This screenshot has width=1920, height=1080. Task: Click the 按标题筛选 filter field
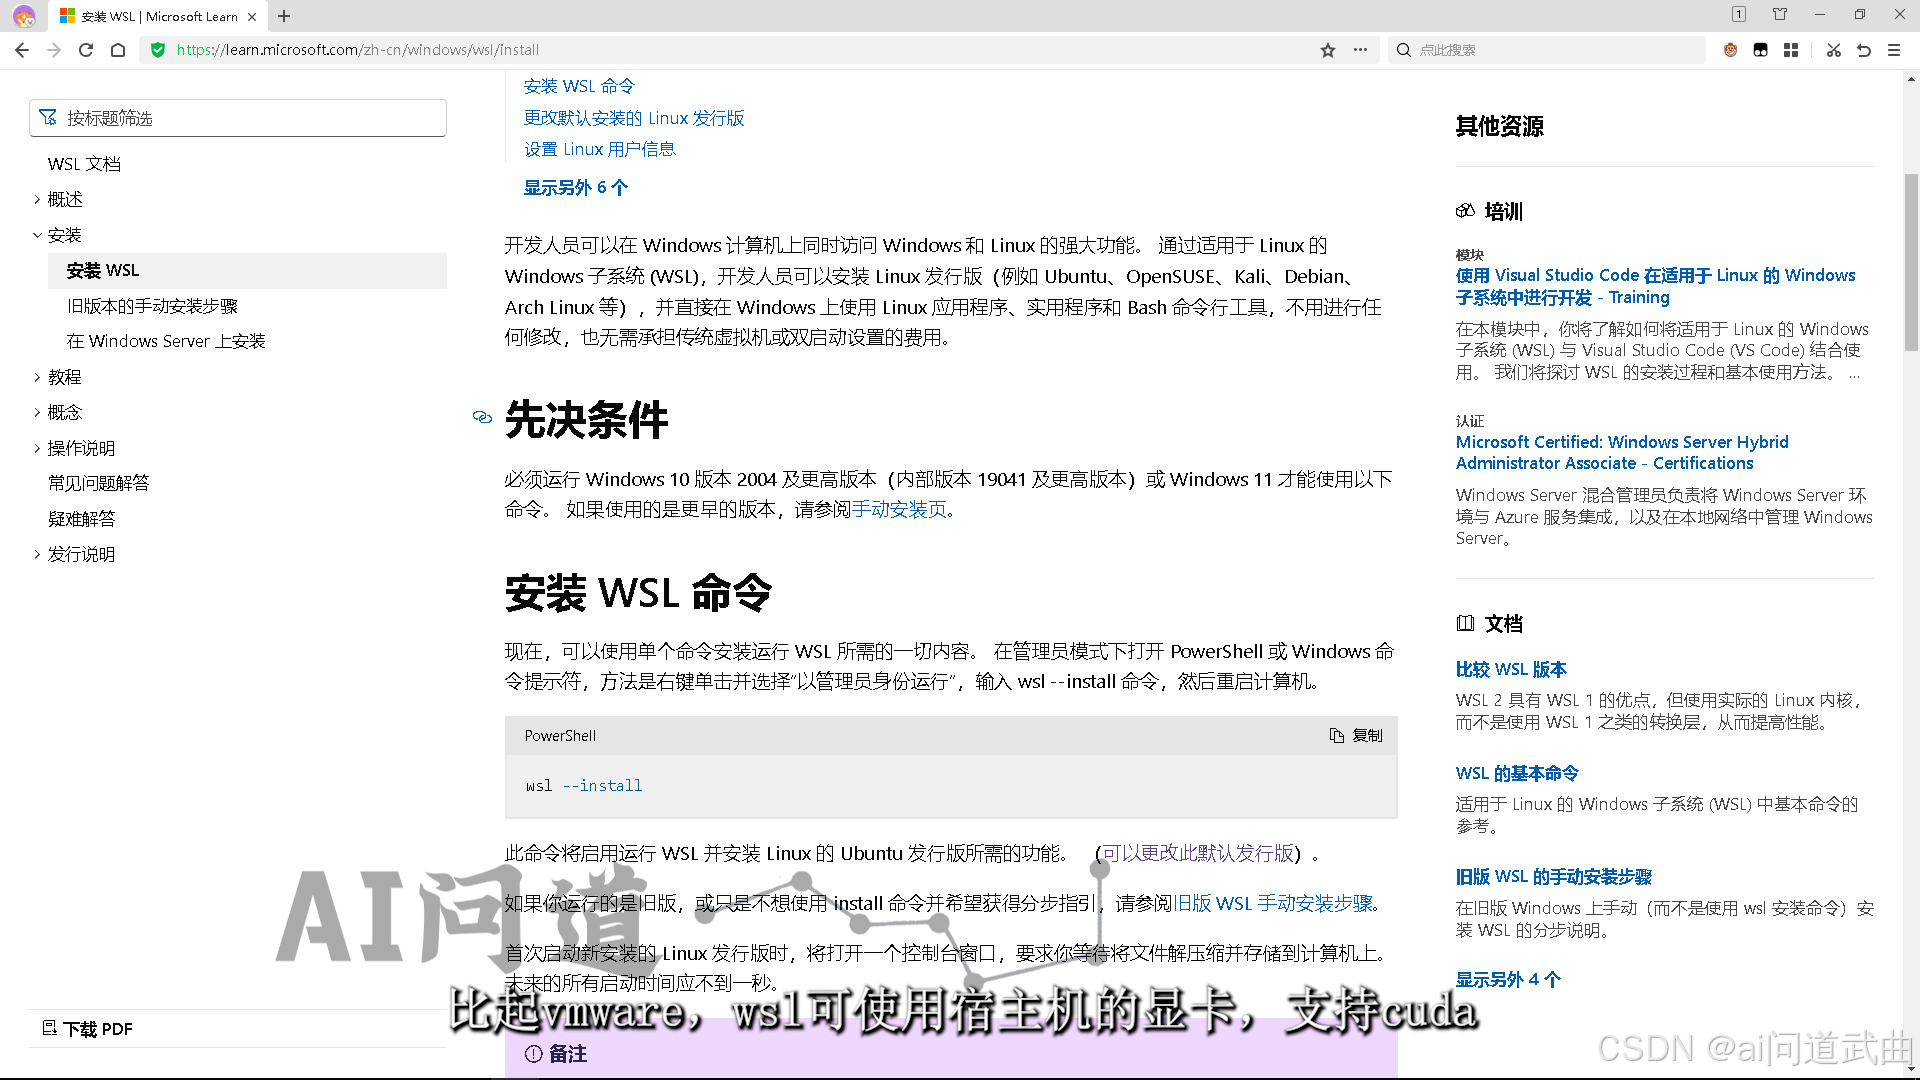pos(238,118)
